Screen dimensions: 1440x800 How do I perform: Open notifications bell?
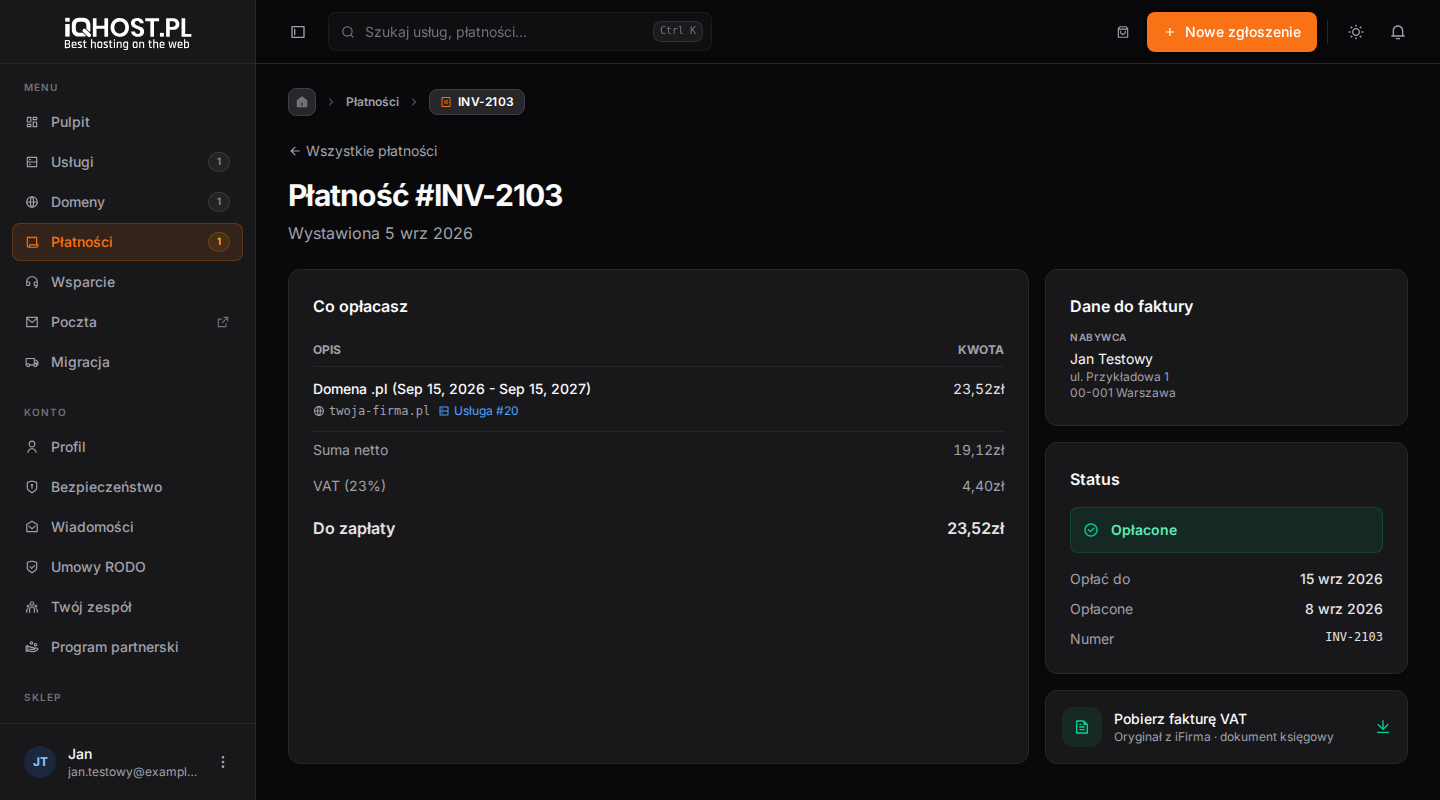click(x=1398, y=32)
